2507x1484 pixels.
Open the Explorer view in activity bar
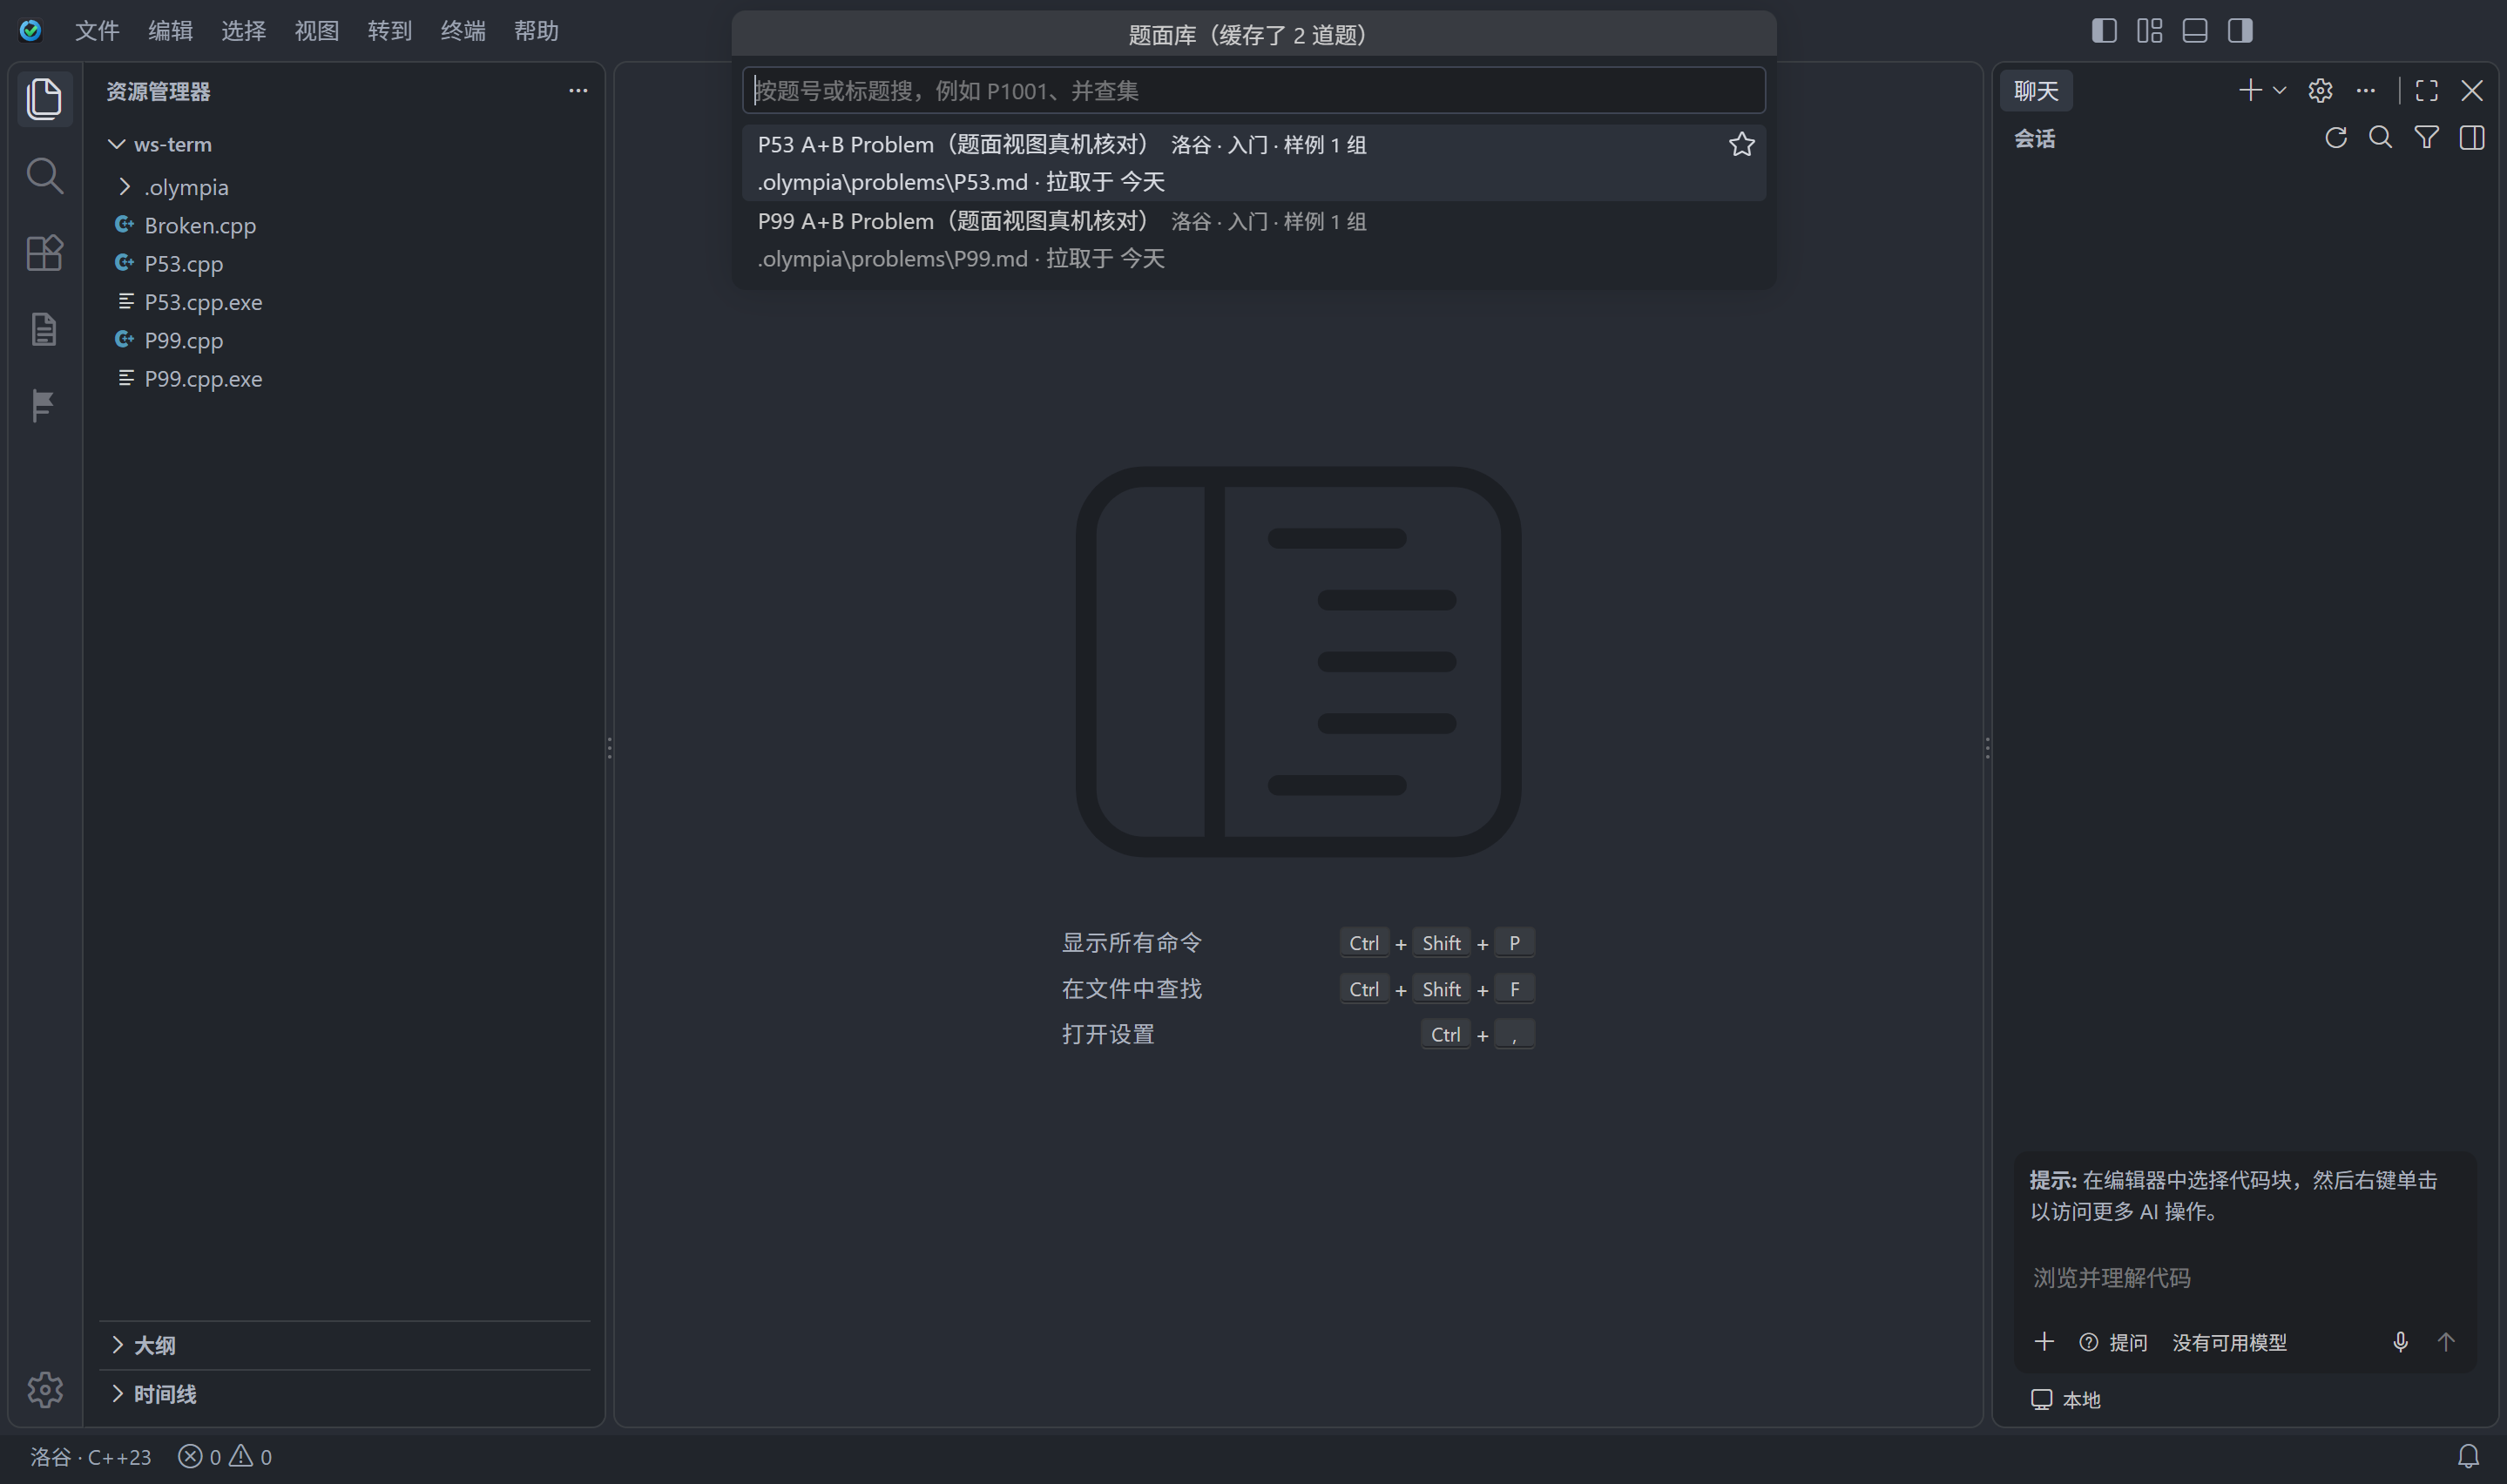pyautogui.click(x=44, y=99)
